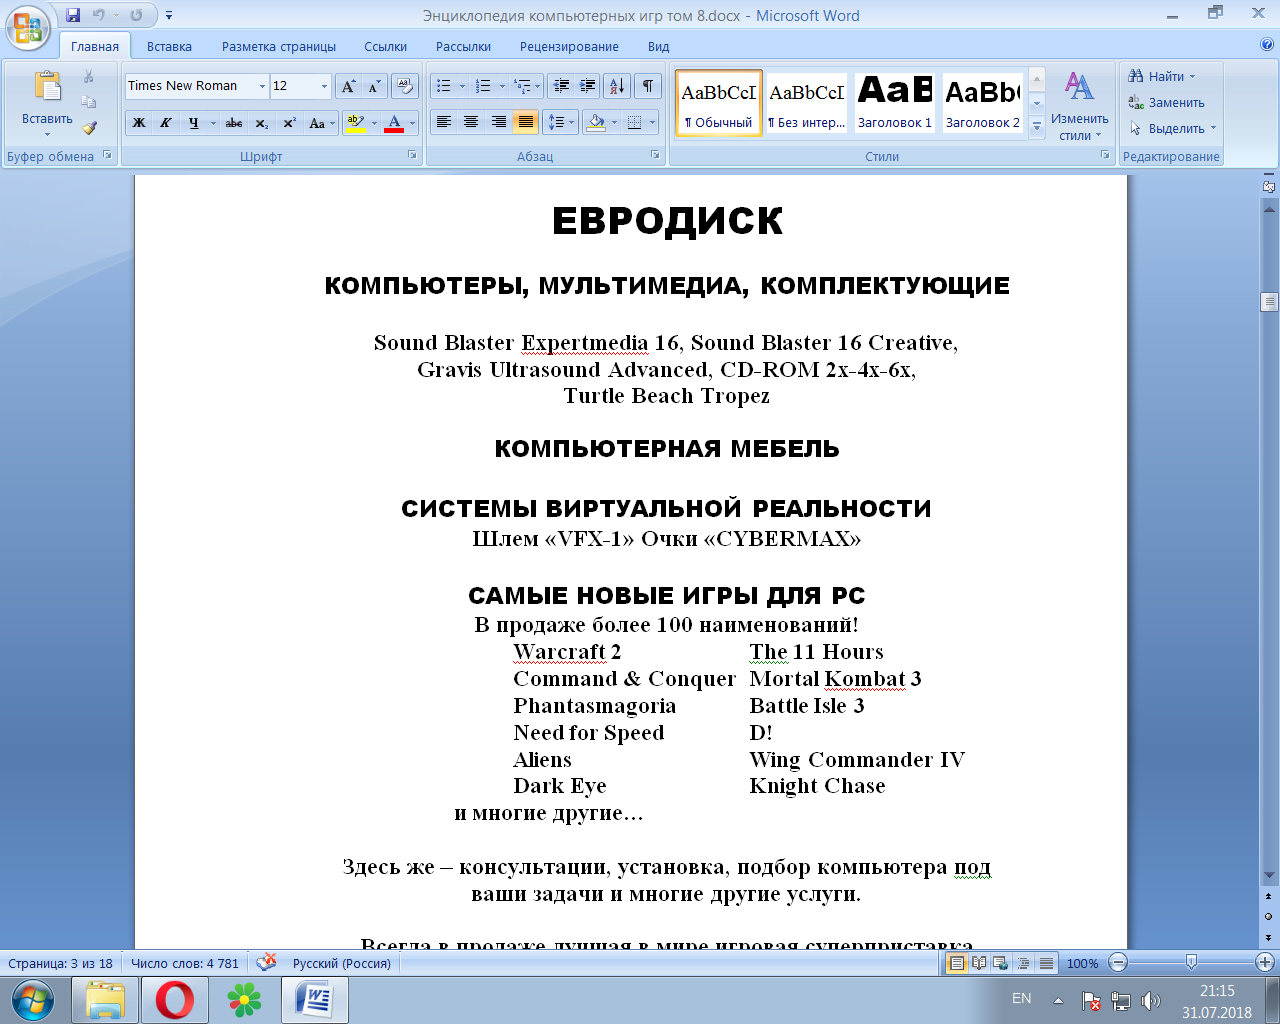Decrease font size with the Shrink Font icon
Viewport: 1280px width, 1024px height.
pos(374,86)
